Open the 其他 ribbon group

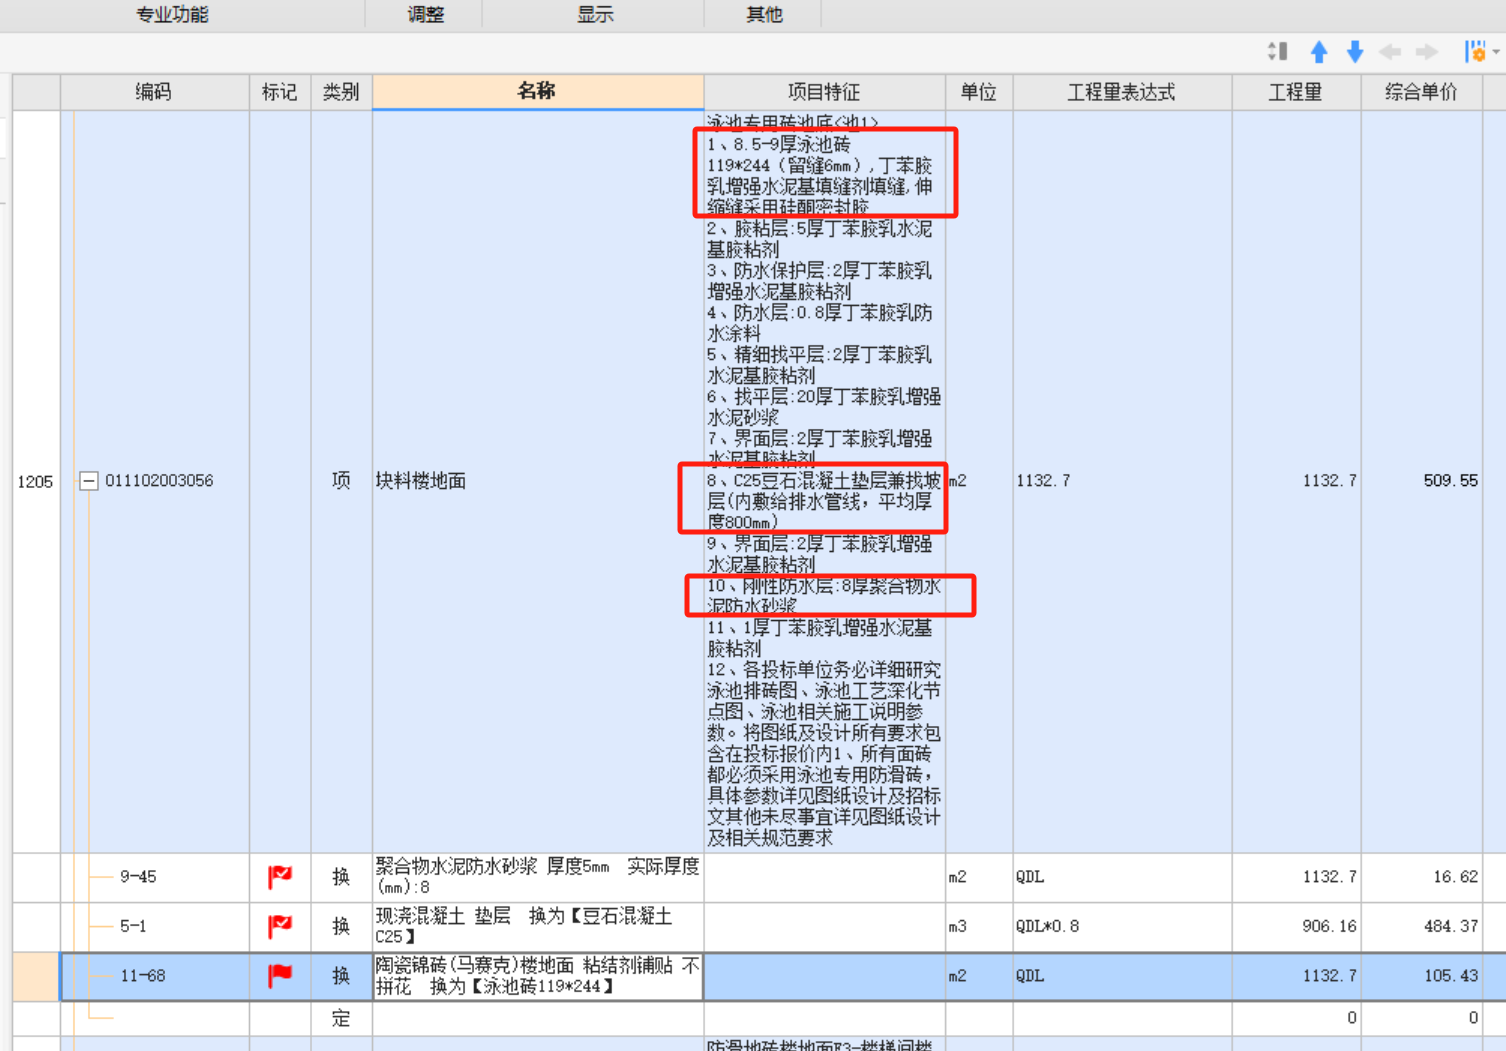pos(764,14)
